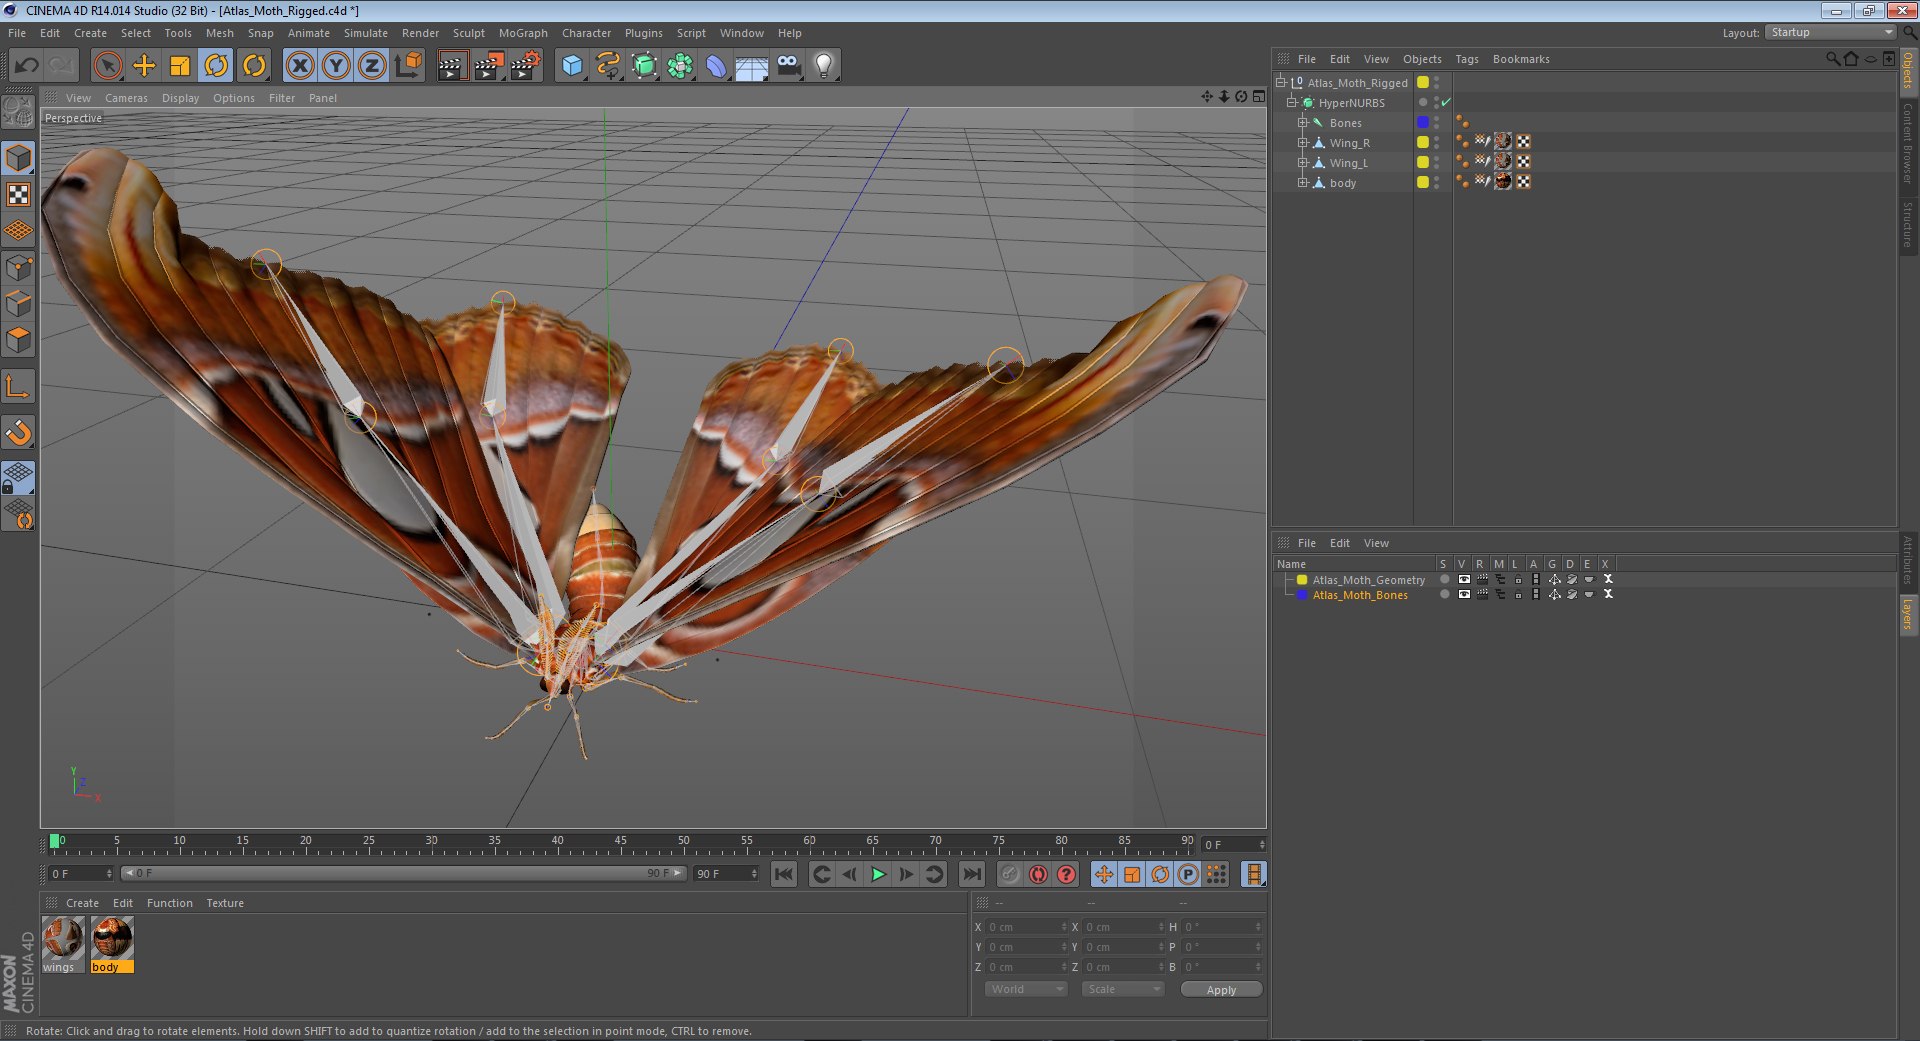Screen dimensions: 1920x1041
Task: Enable Edges mode
Action: [19, 303]
